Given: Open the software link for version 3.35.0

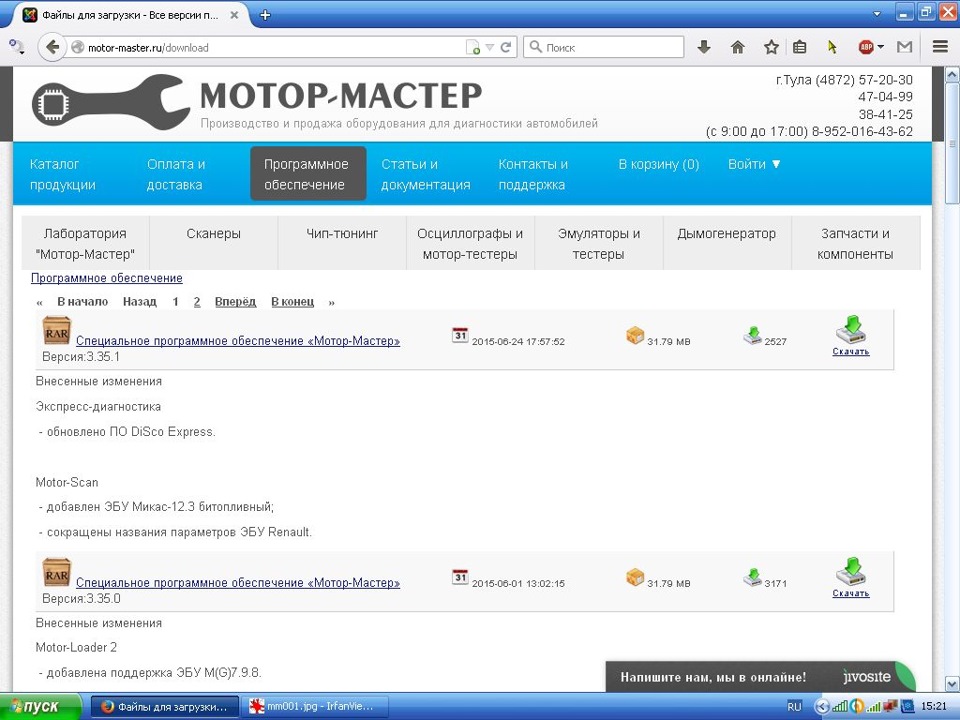Looking at the screenshot, I should [238, 583].
